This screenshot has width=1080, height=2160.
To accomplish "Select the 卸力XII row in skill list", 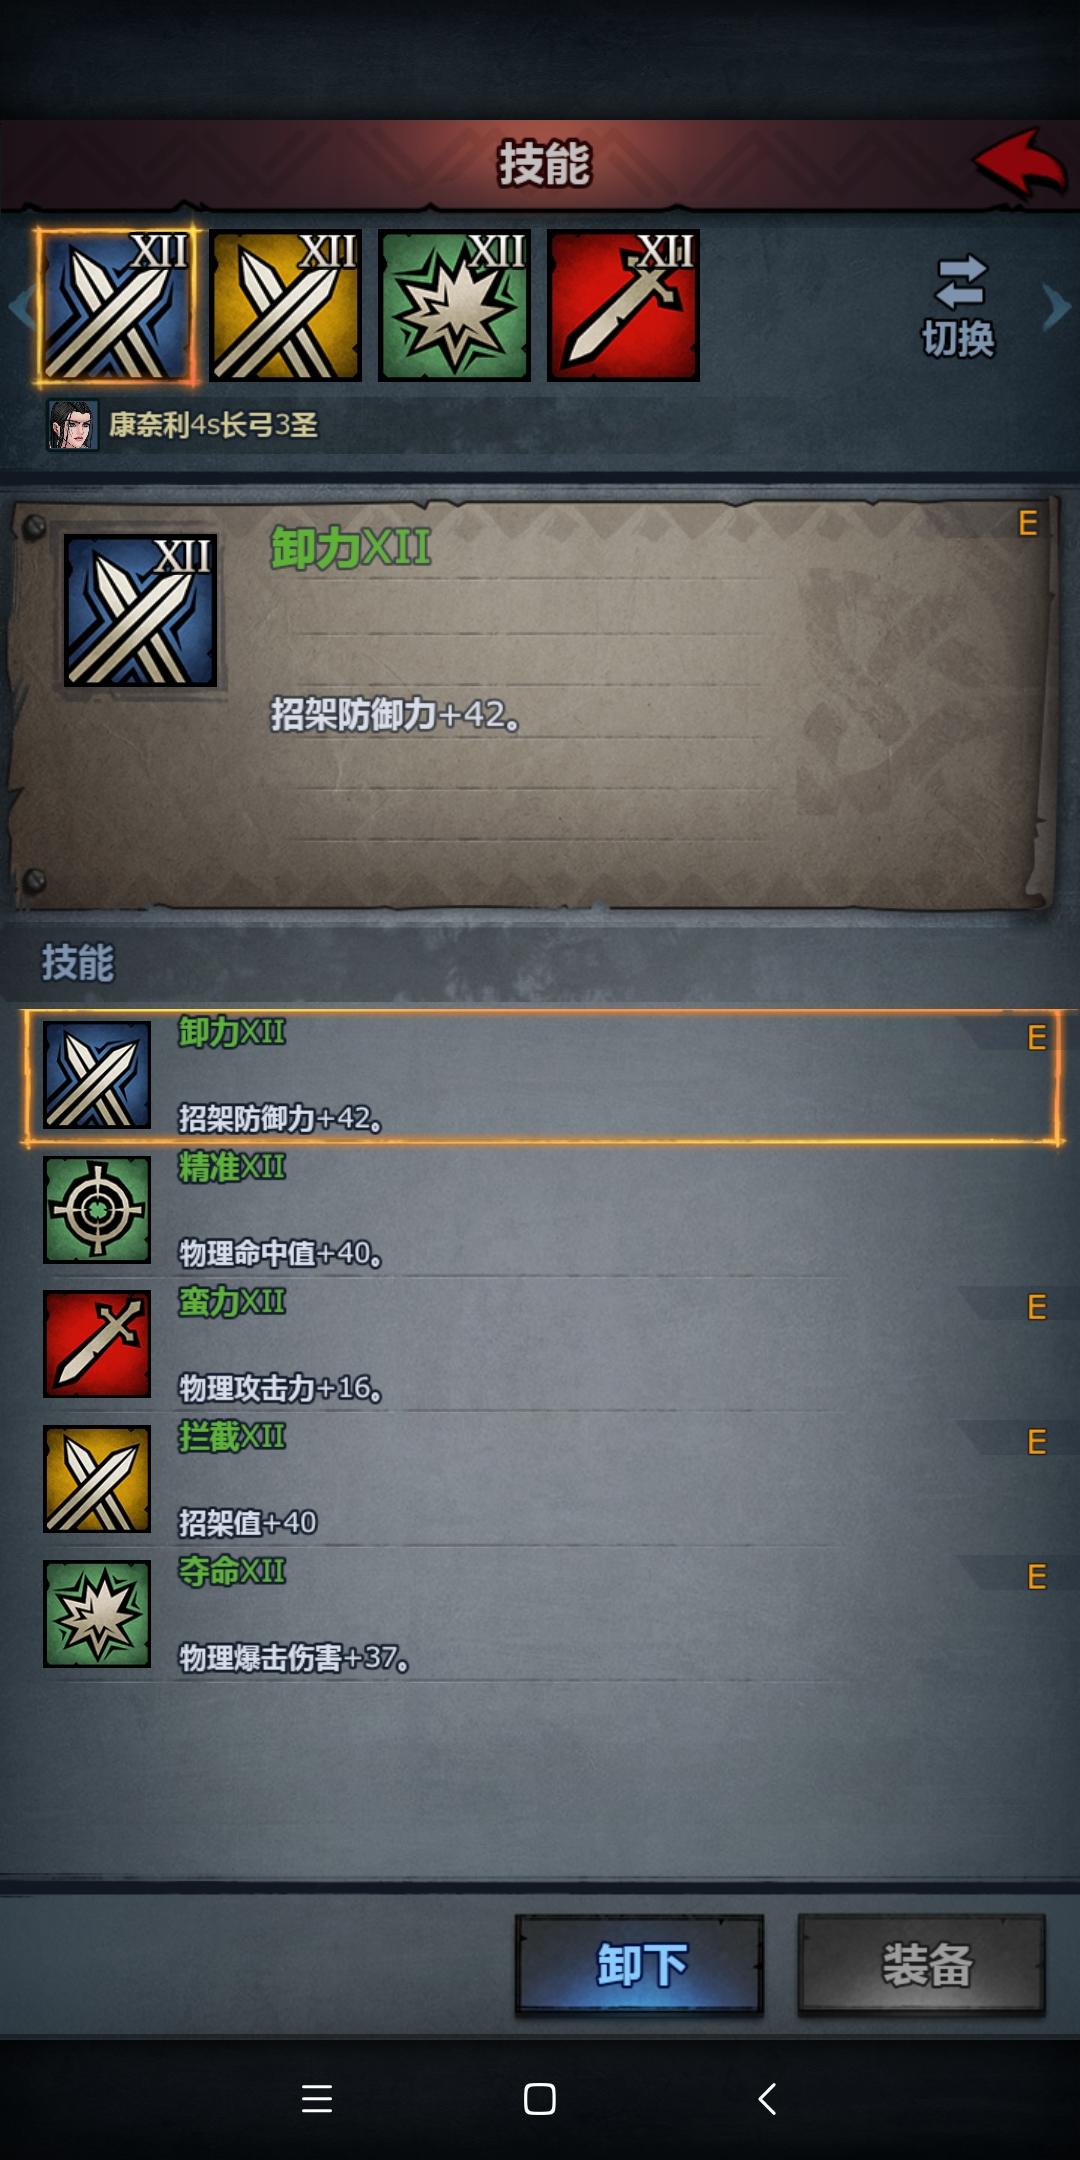I will click(x=541, y=1076).
